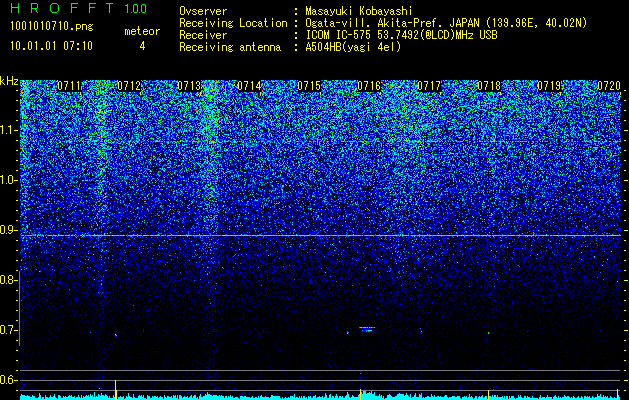Select the filename 1001010710.png

coord(52,27)
